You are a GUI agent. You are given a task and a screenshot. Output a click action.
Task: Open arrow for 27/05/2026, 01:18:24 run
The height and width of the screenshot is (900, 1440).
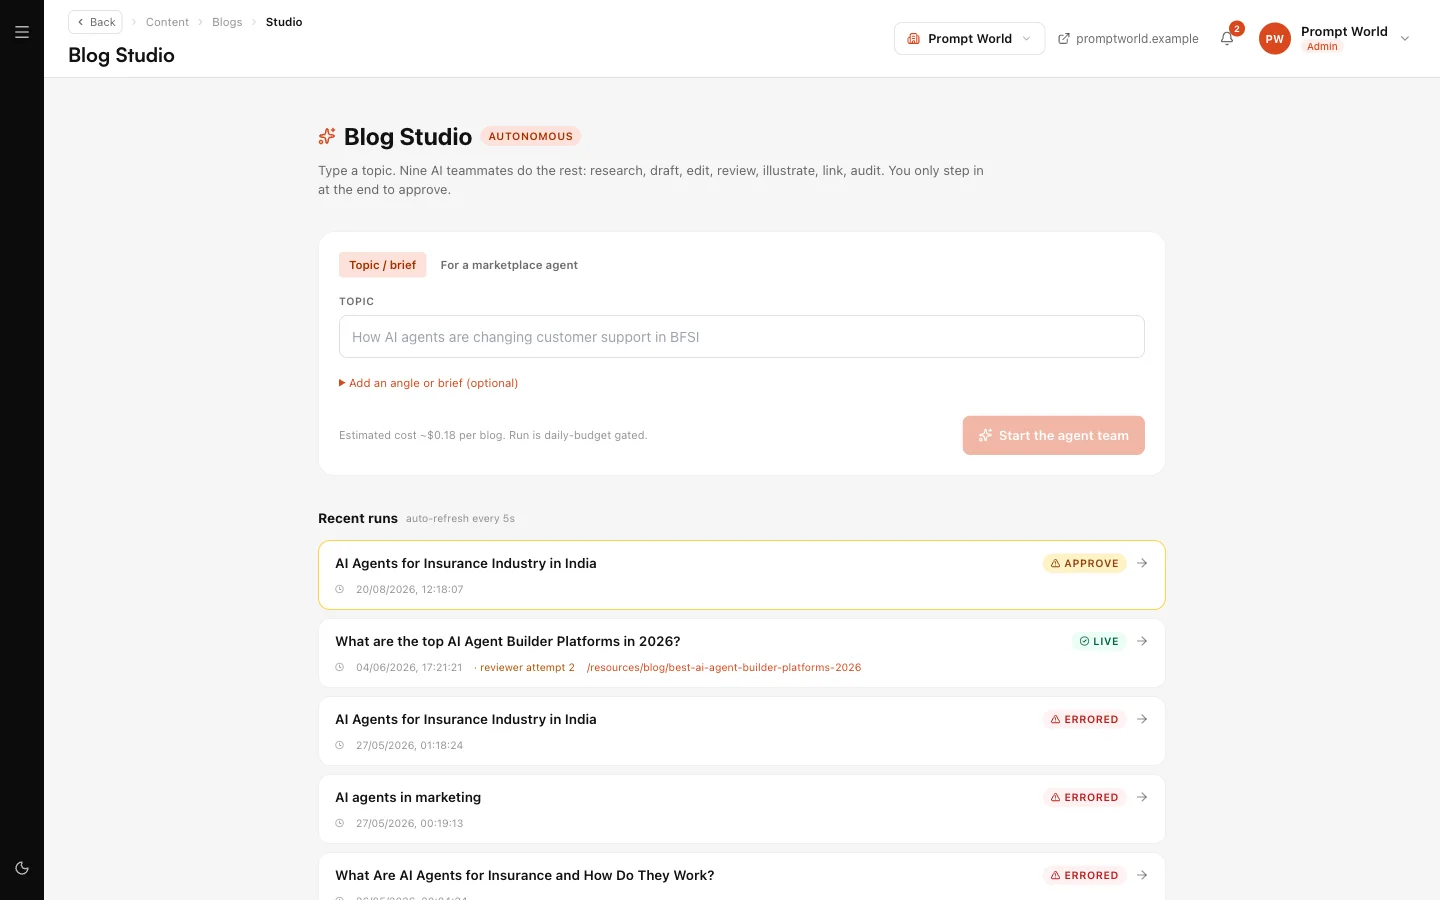[1142, 719]
